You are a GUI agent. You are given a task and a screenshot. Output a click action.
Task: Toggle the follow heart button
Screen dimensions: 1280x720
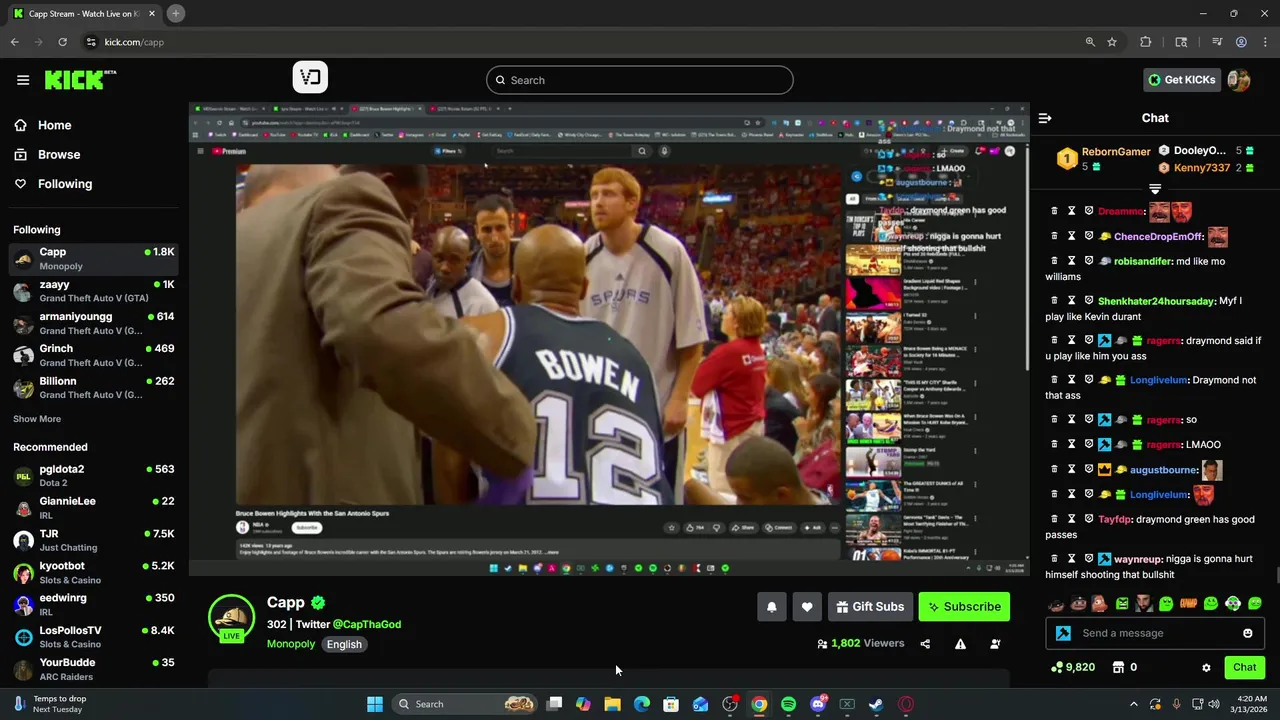click(x=807, y=606)
